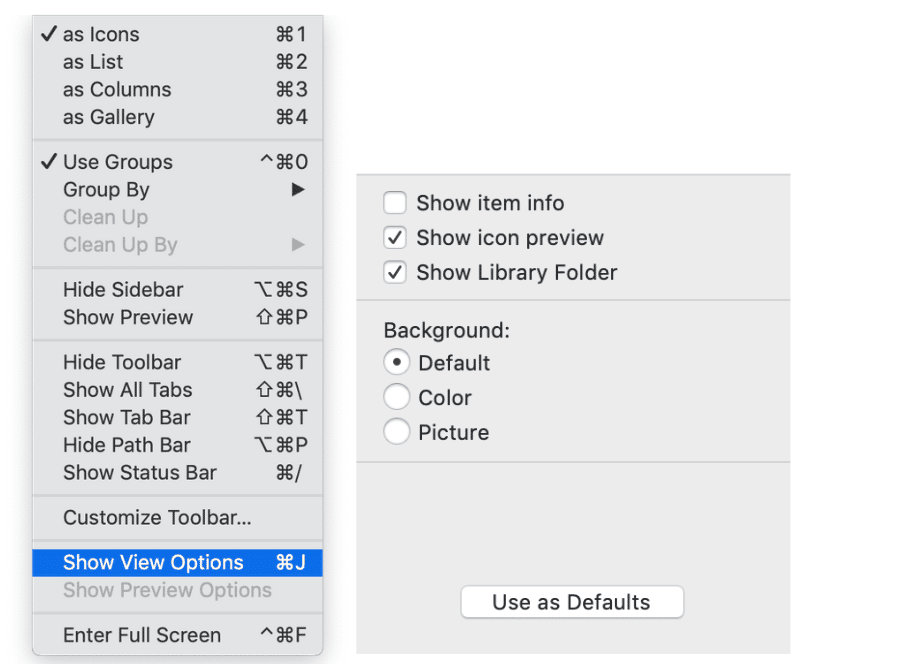The height and width of the screenshot is (664, 906).
Task: Select 'Enter Full Screen' menu item
Action: [x=177, y=635]
